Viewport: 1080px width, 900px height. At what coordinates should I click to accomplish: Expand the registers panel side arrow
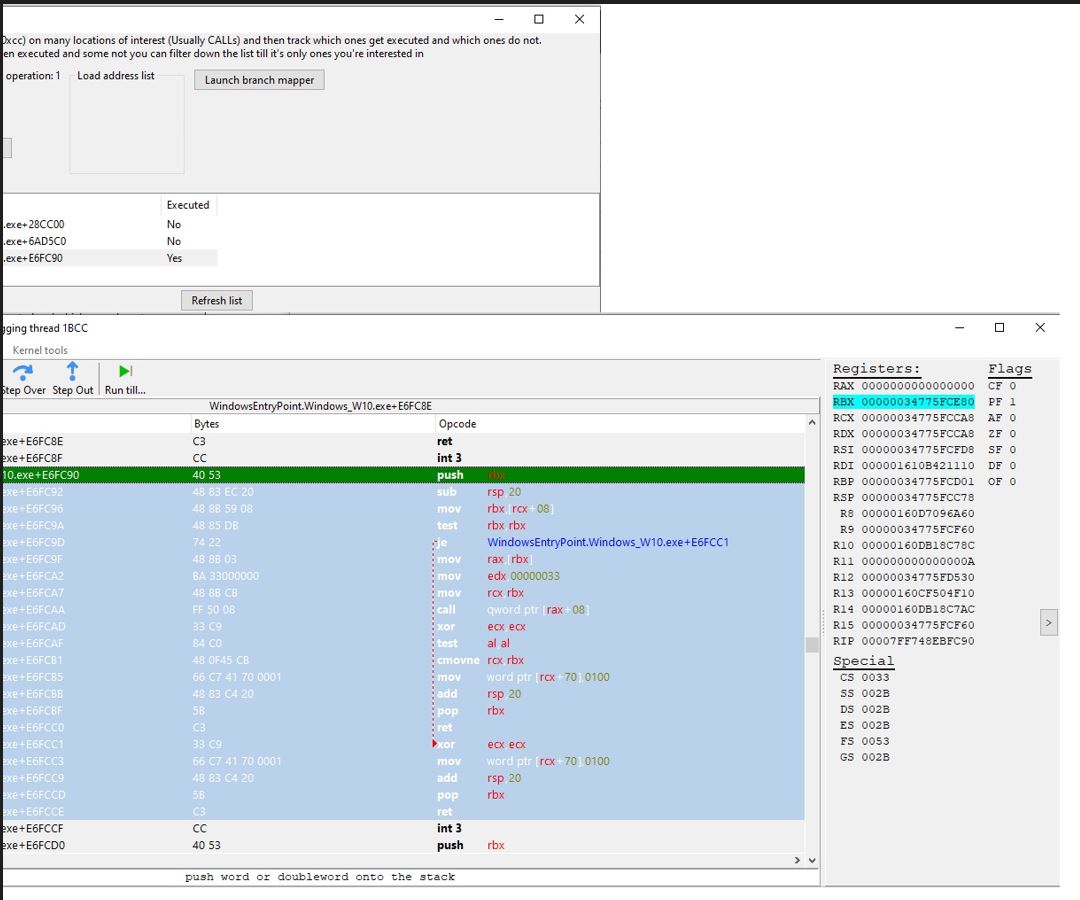pyautogui.click(x=1048, y=622)
